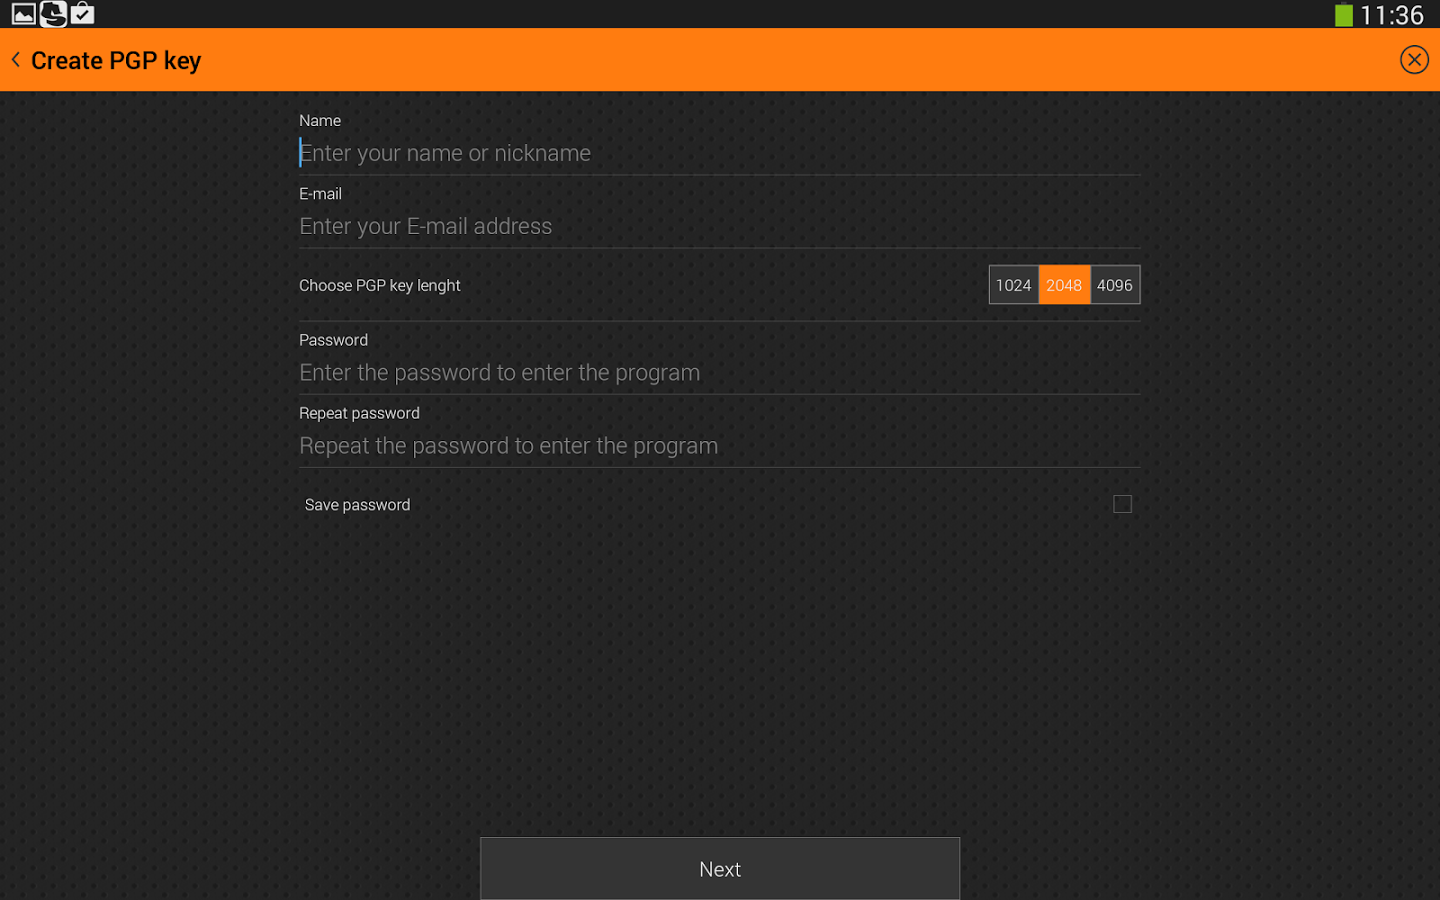This screenshot has height=900, width=1440.
Task: Focus the name or nickname field
Action: (719, 153)
